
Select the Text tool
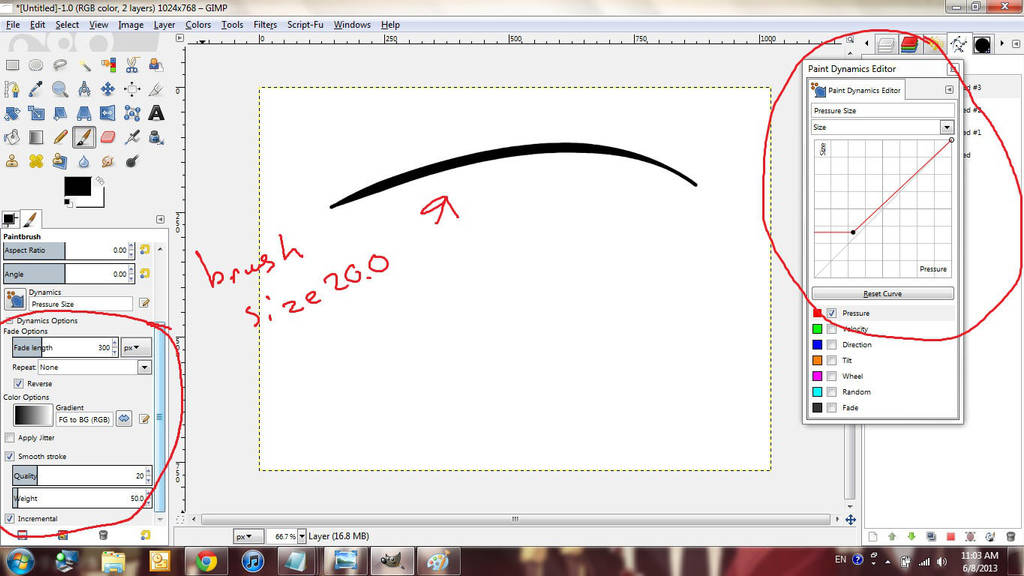157,113
